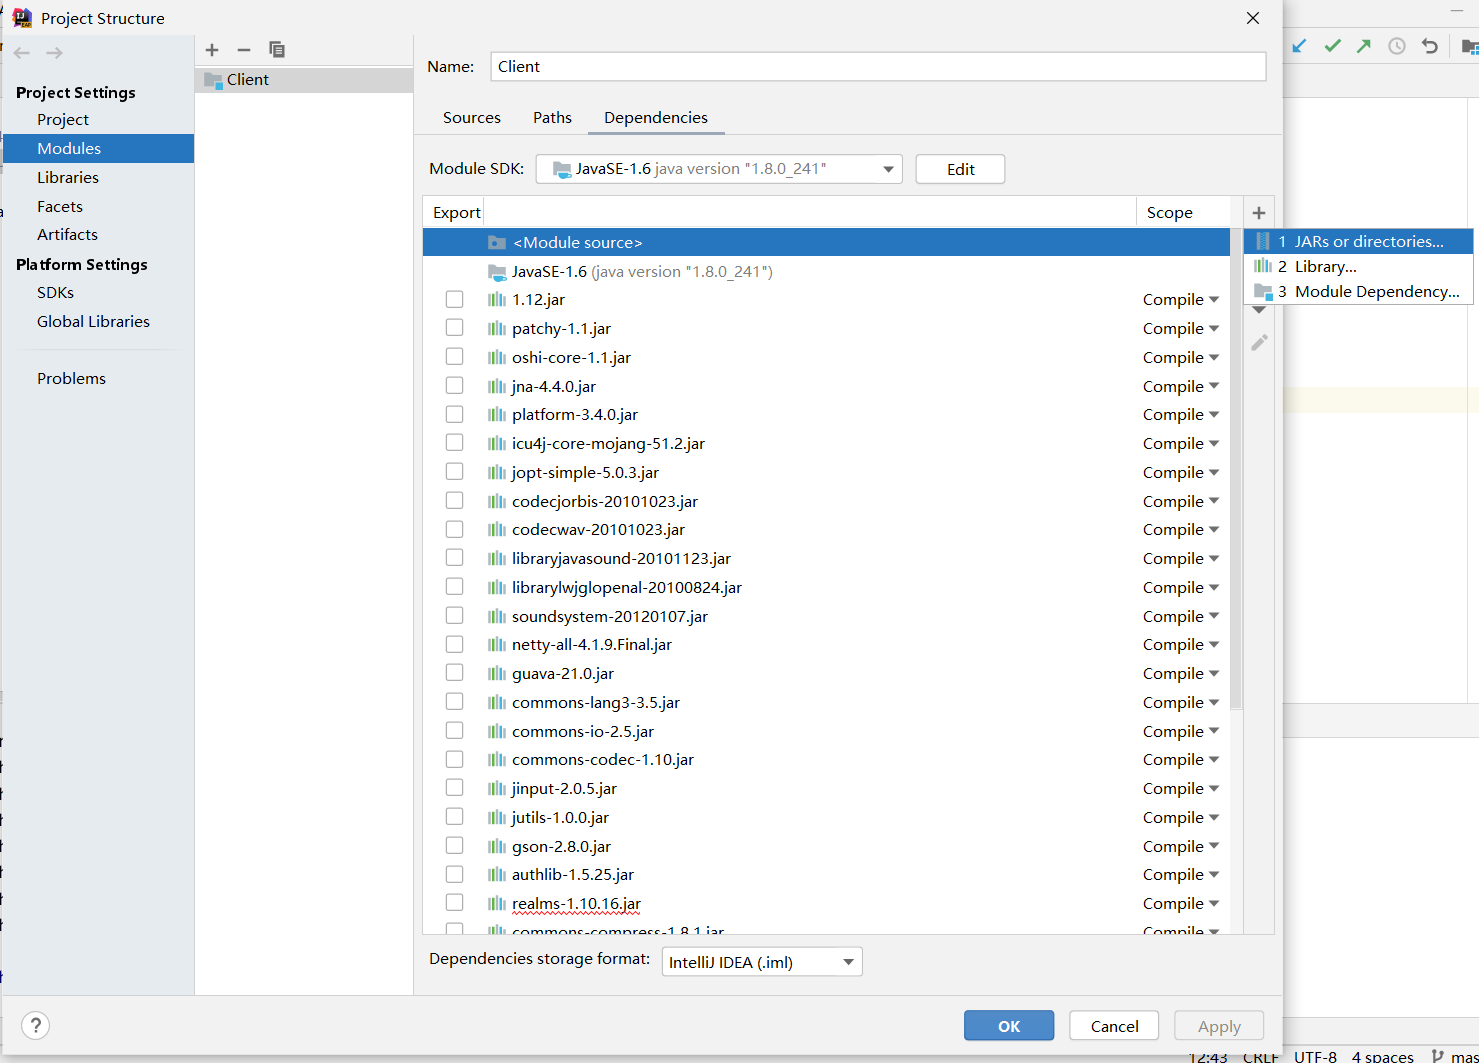Click the show history clock icon
This screenshot has height=1063, width=1479.
tap(1397, 46)
